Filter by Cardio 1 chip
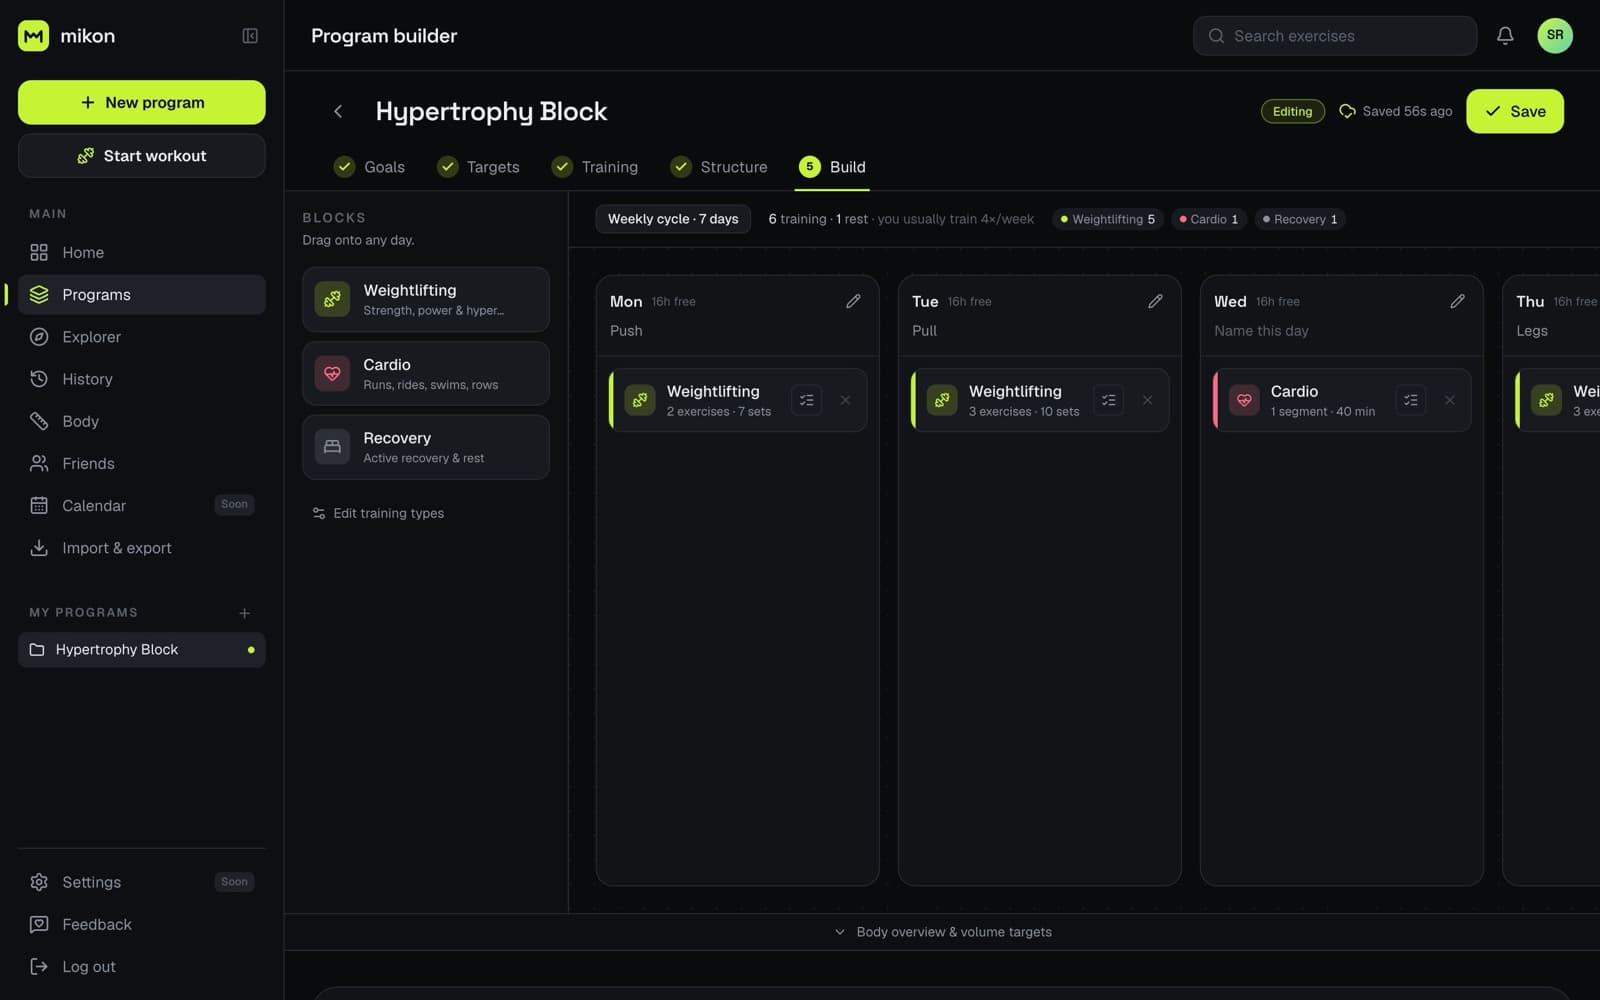The image size is (1600, 1000). tap(1209, 219)
